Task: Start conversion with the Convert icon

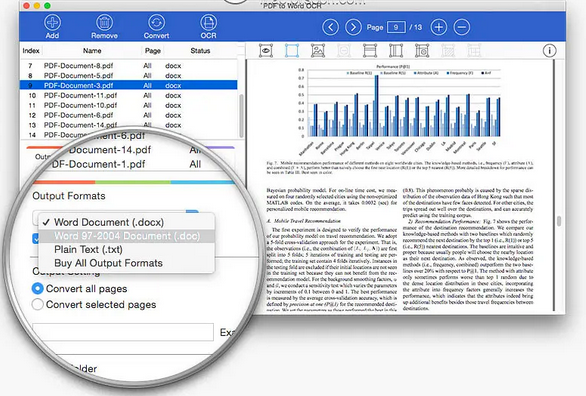Action: point(156,22)
